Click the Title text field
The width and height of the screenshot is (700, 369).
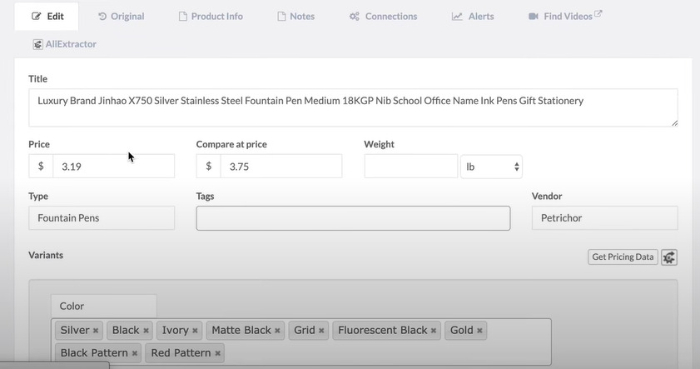pyautogui.click(x=353, y=108)
